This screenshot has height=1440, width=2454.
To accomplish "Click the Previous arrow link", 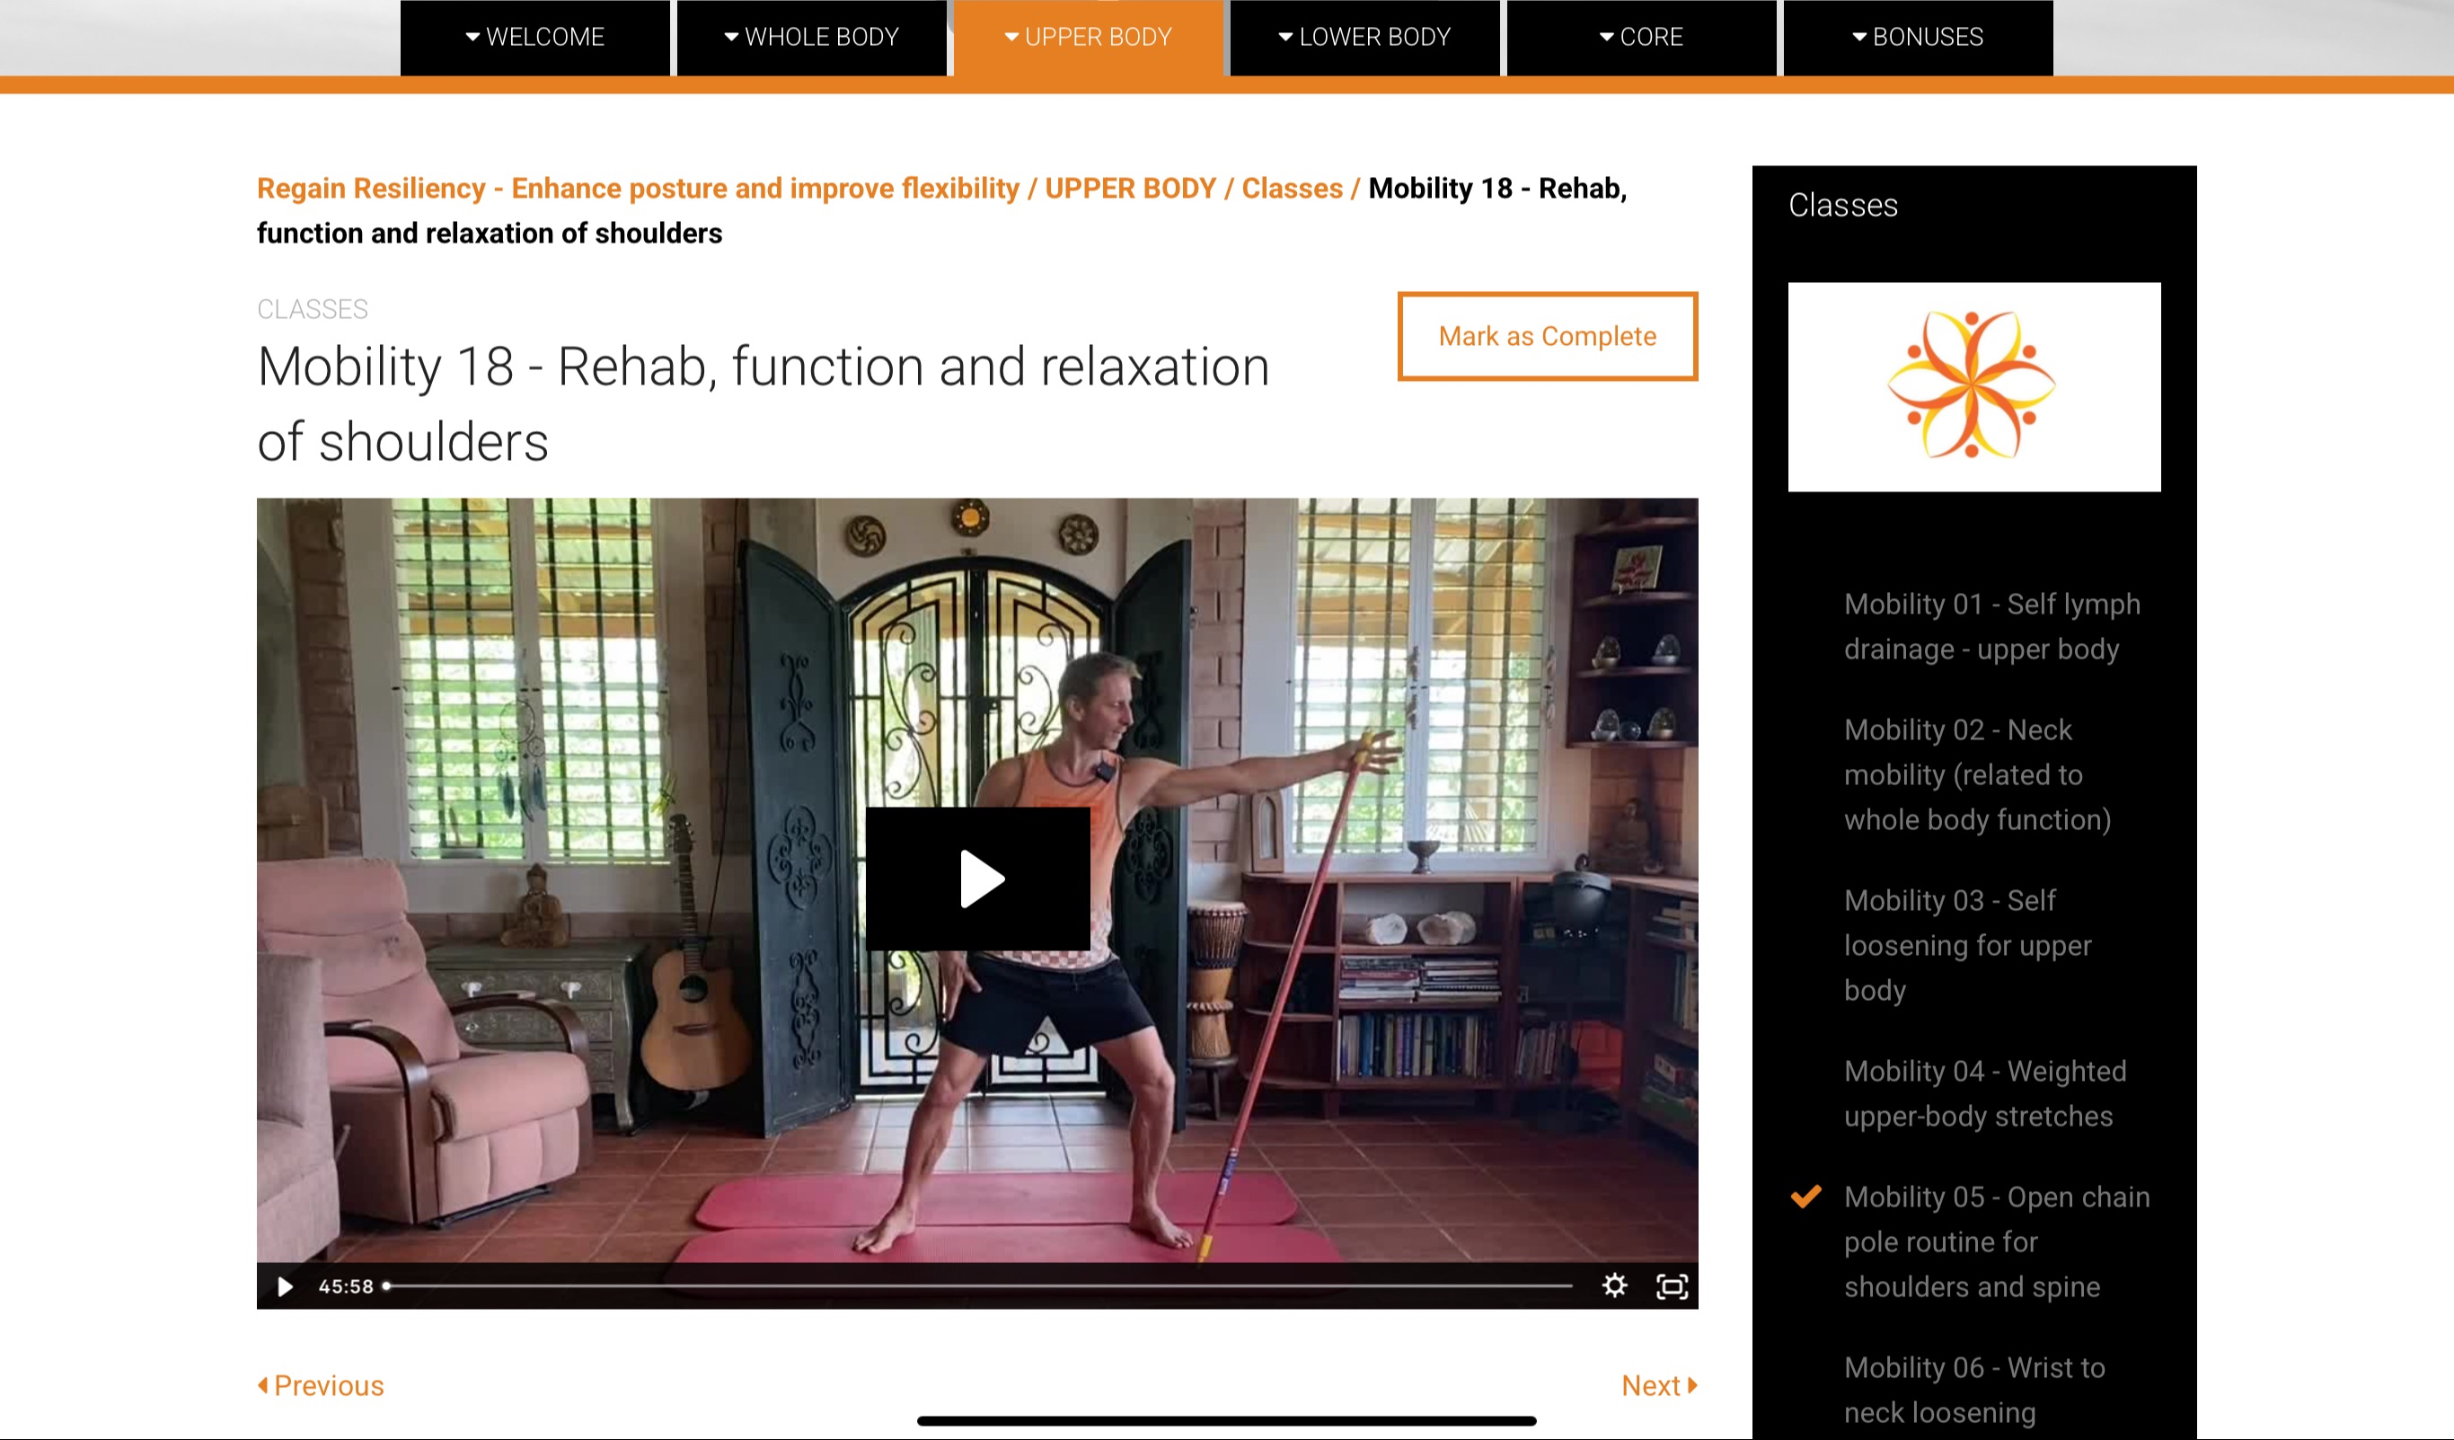I will pyautogui.click(x=321, y=1385).
